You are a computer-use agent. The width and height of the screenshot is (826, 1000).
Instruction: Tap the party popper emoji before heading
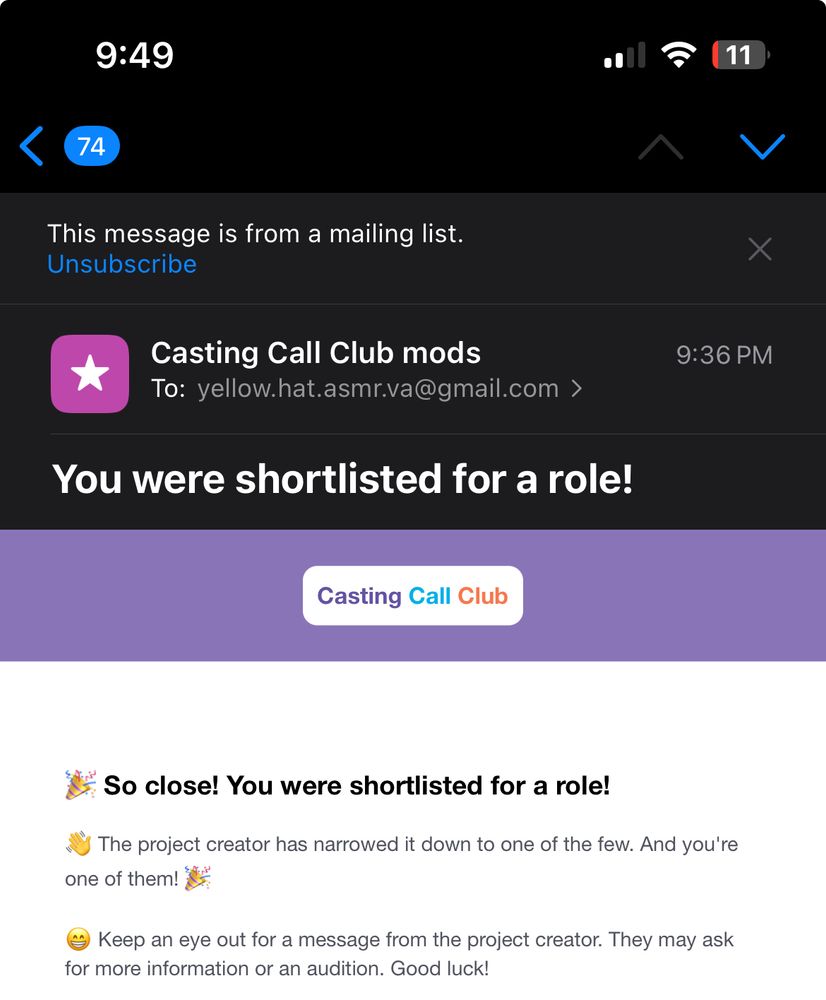pyautogui.click(x=81, y=785)
